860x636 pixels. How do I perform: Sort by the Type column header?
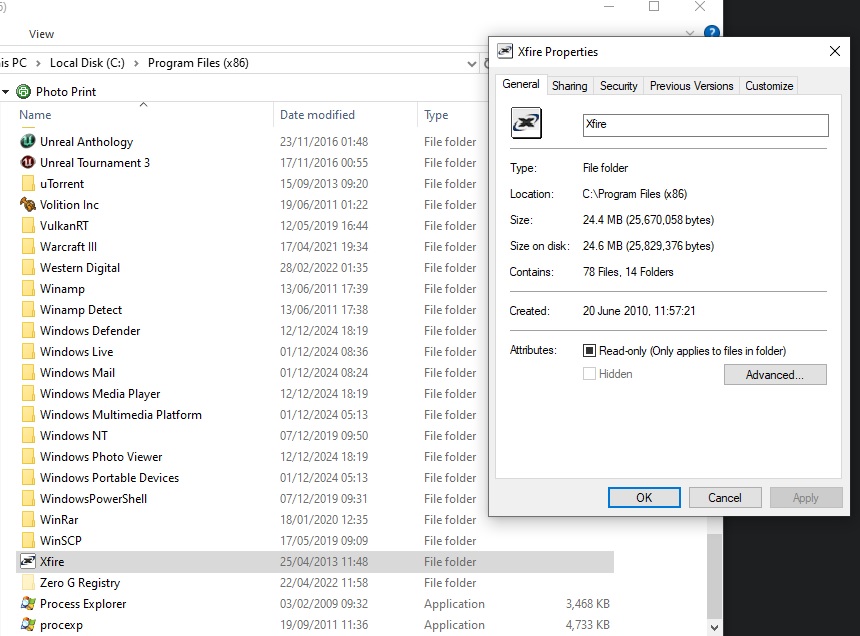coord(436,115)
